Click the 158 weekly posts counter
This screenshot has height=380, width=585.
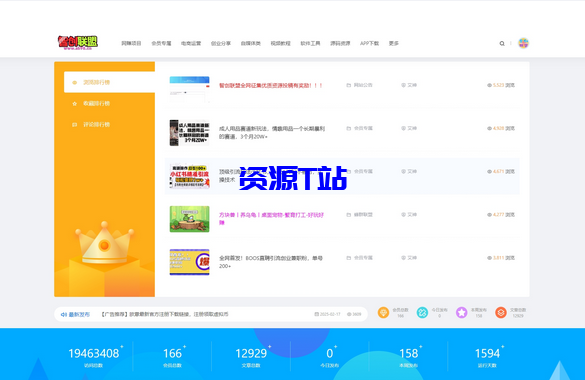(409, 354)
